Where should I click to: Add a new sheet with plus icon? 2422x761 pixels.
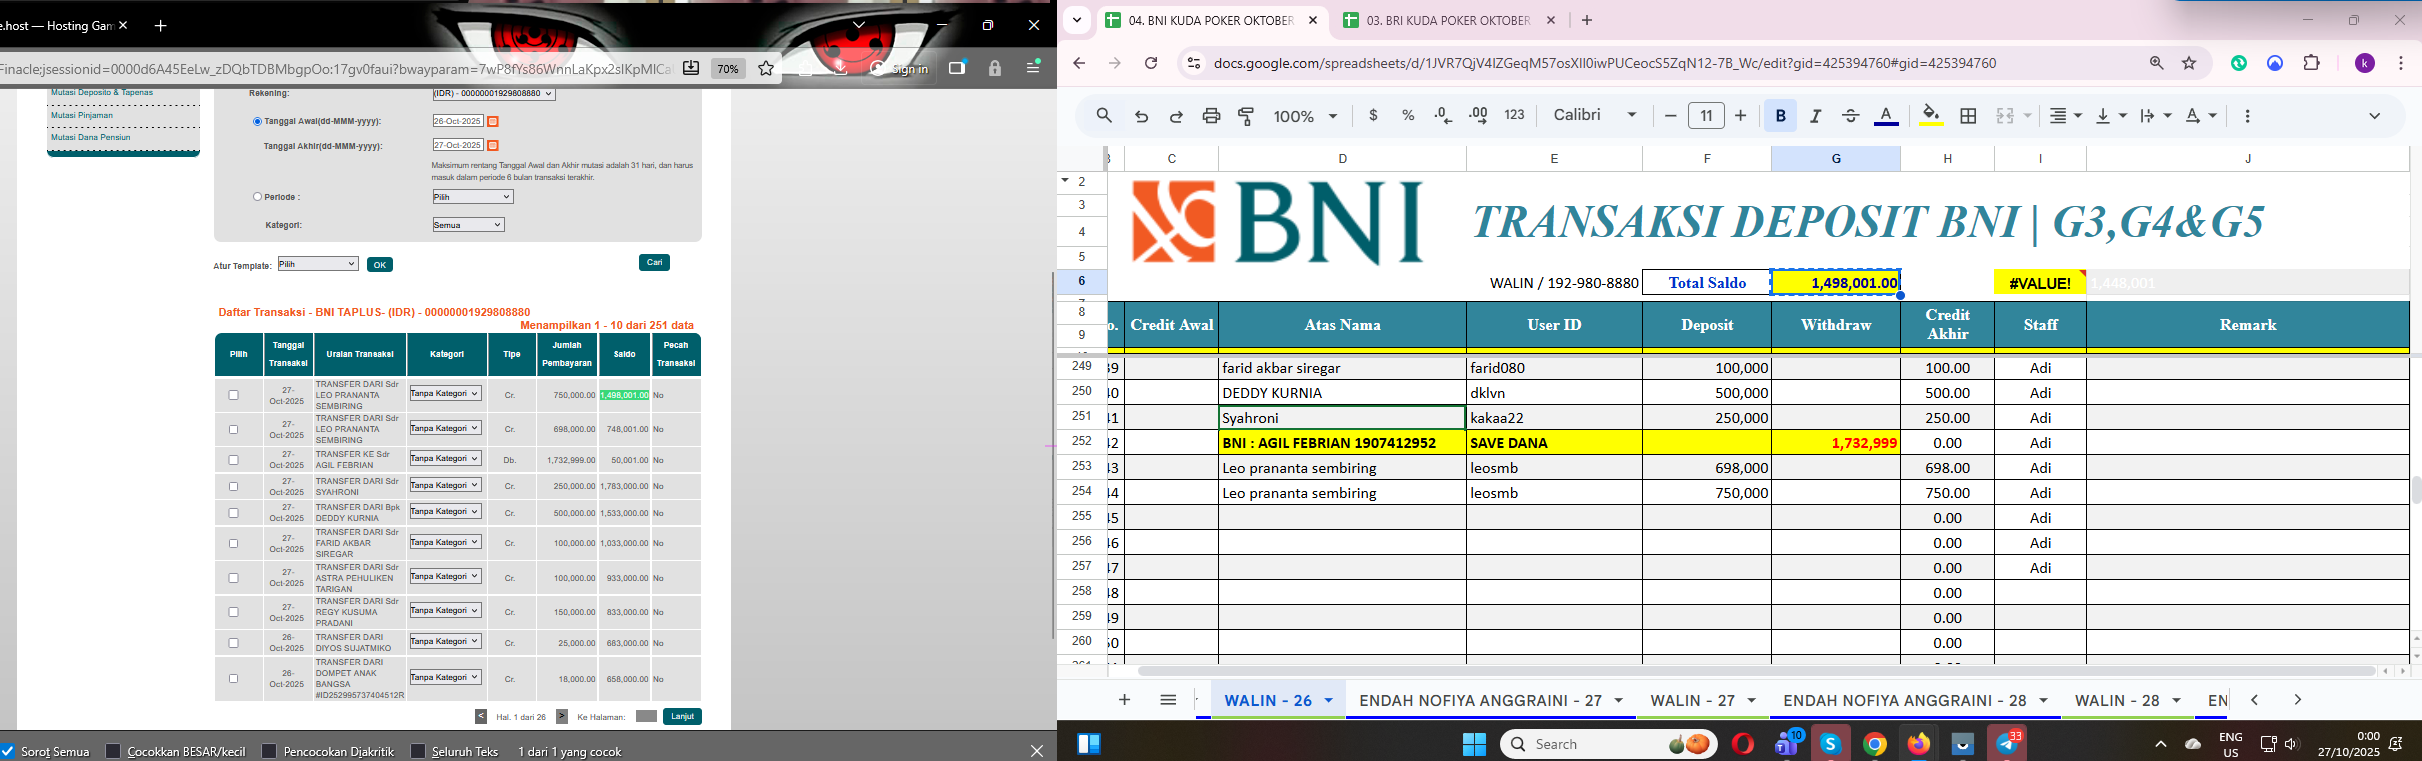pos(1124,700)
